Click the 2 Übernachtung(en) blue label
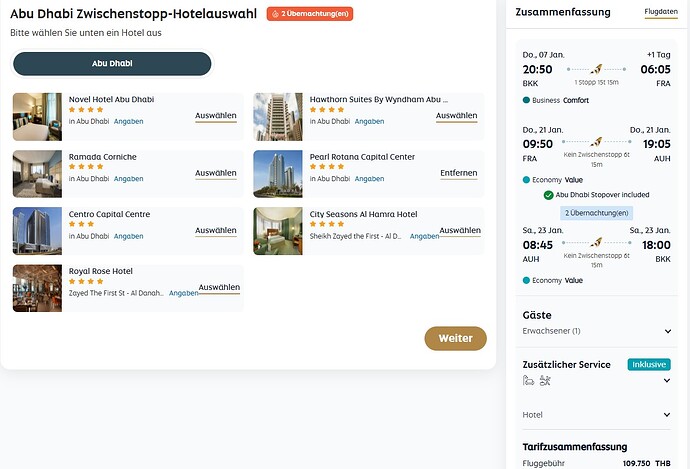The height and width of the screenshot is (469, 690). pyautogui.click(x=597, y=213)
